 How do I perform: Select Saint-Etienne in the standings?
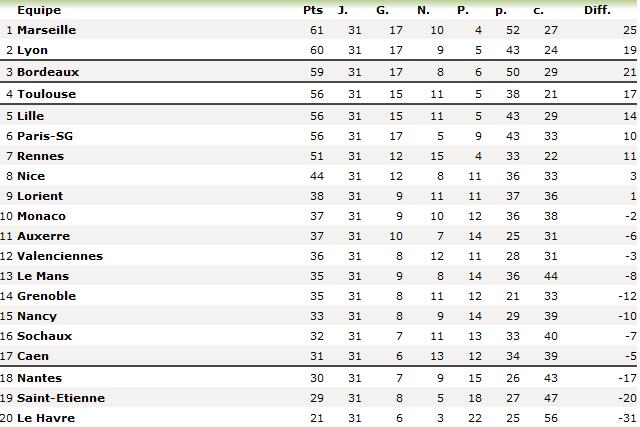(x=61, y=398)
